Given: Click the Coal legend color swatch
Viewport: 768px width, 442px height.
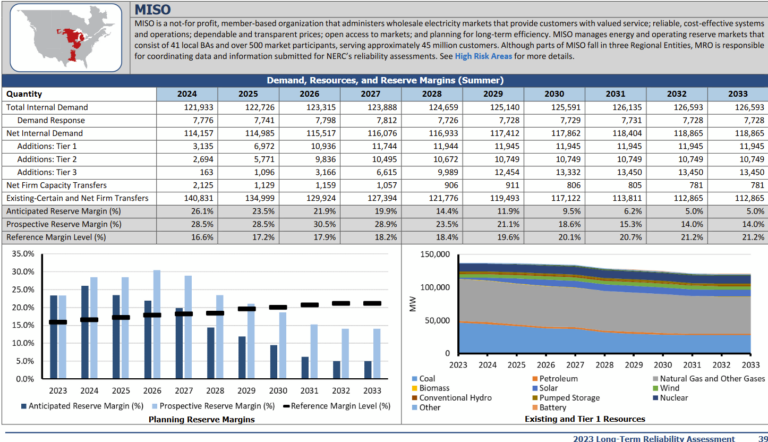Looking at the screenshot, I should tap(414, 379).
